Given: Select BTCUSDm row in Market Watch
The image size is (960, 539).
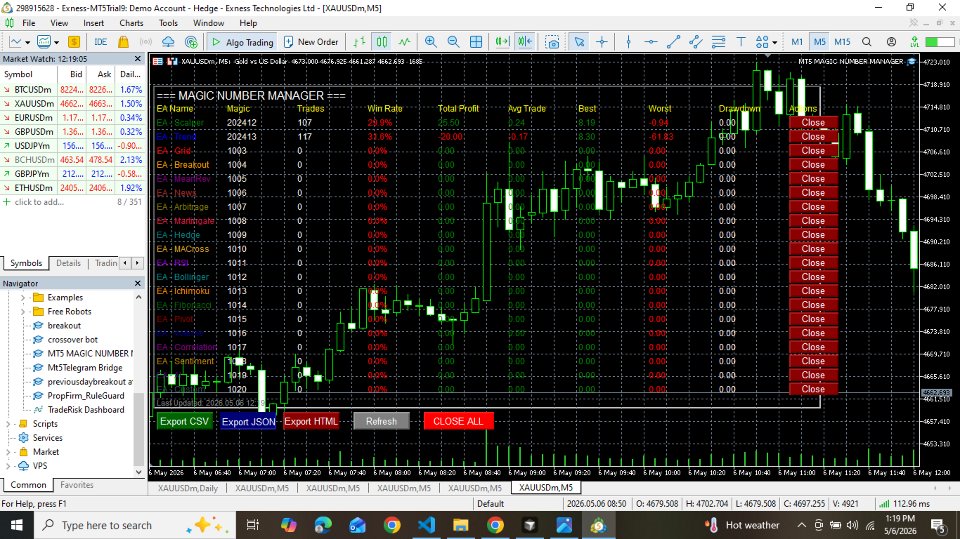Looking at the screenshot, I should [x=73, y=89].
